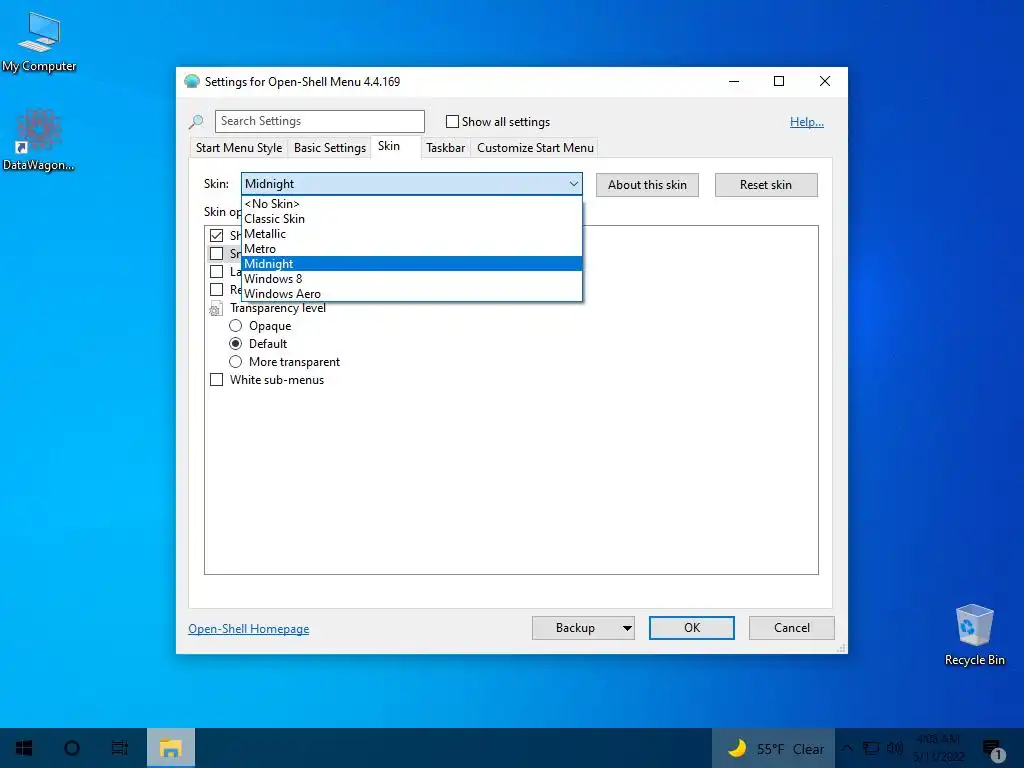The width and height of the screenshot is (1024, 768).
Task: Click the Transparency level gear icon
Action: coord(216,309)
